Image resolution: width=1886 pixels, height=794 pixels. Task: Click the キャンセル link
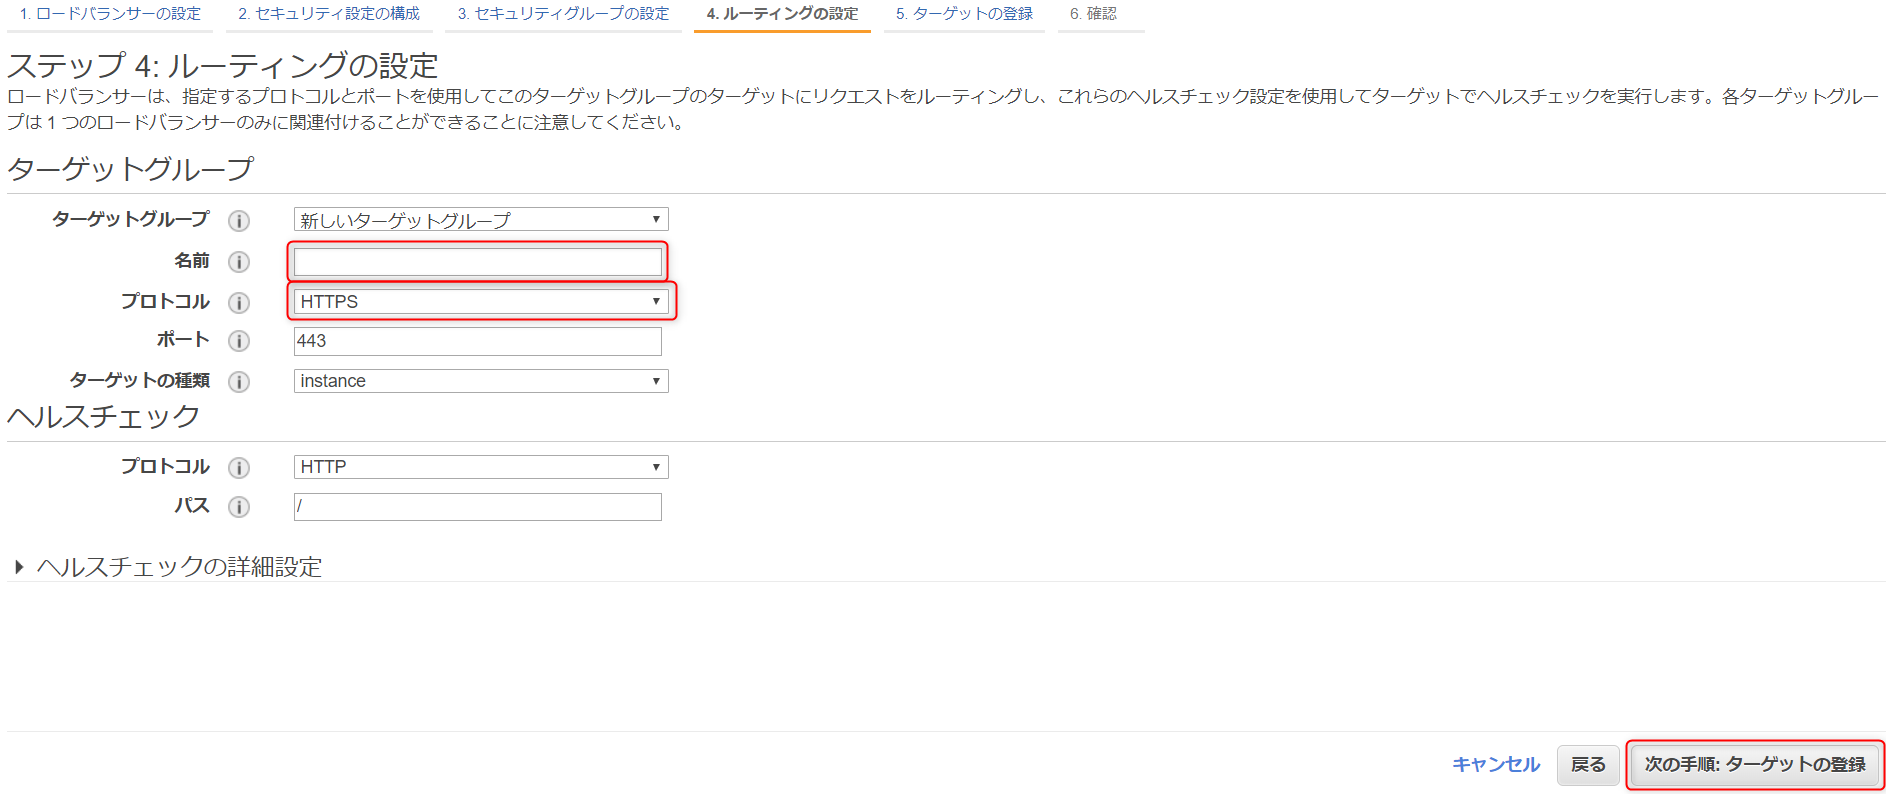pyautogui.click(x=1496, y=765)
